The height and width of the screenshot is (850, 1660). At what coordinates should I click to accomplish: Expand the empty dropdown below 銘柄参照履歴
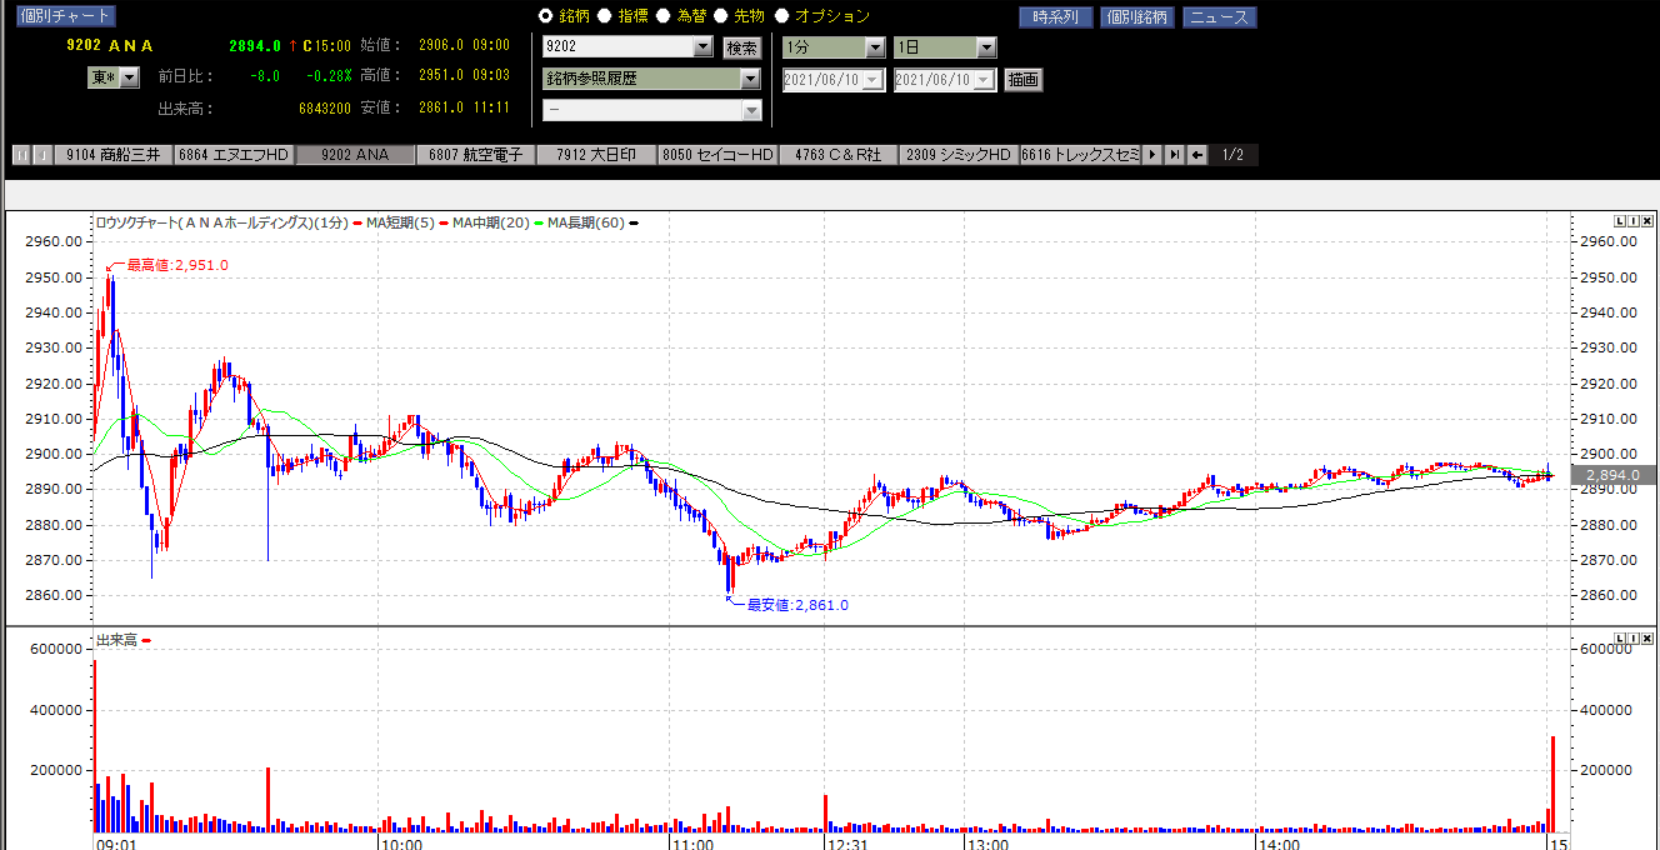coord(752,110)
